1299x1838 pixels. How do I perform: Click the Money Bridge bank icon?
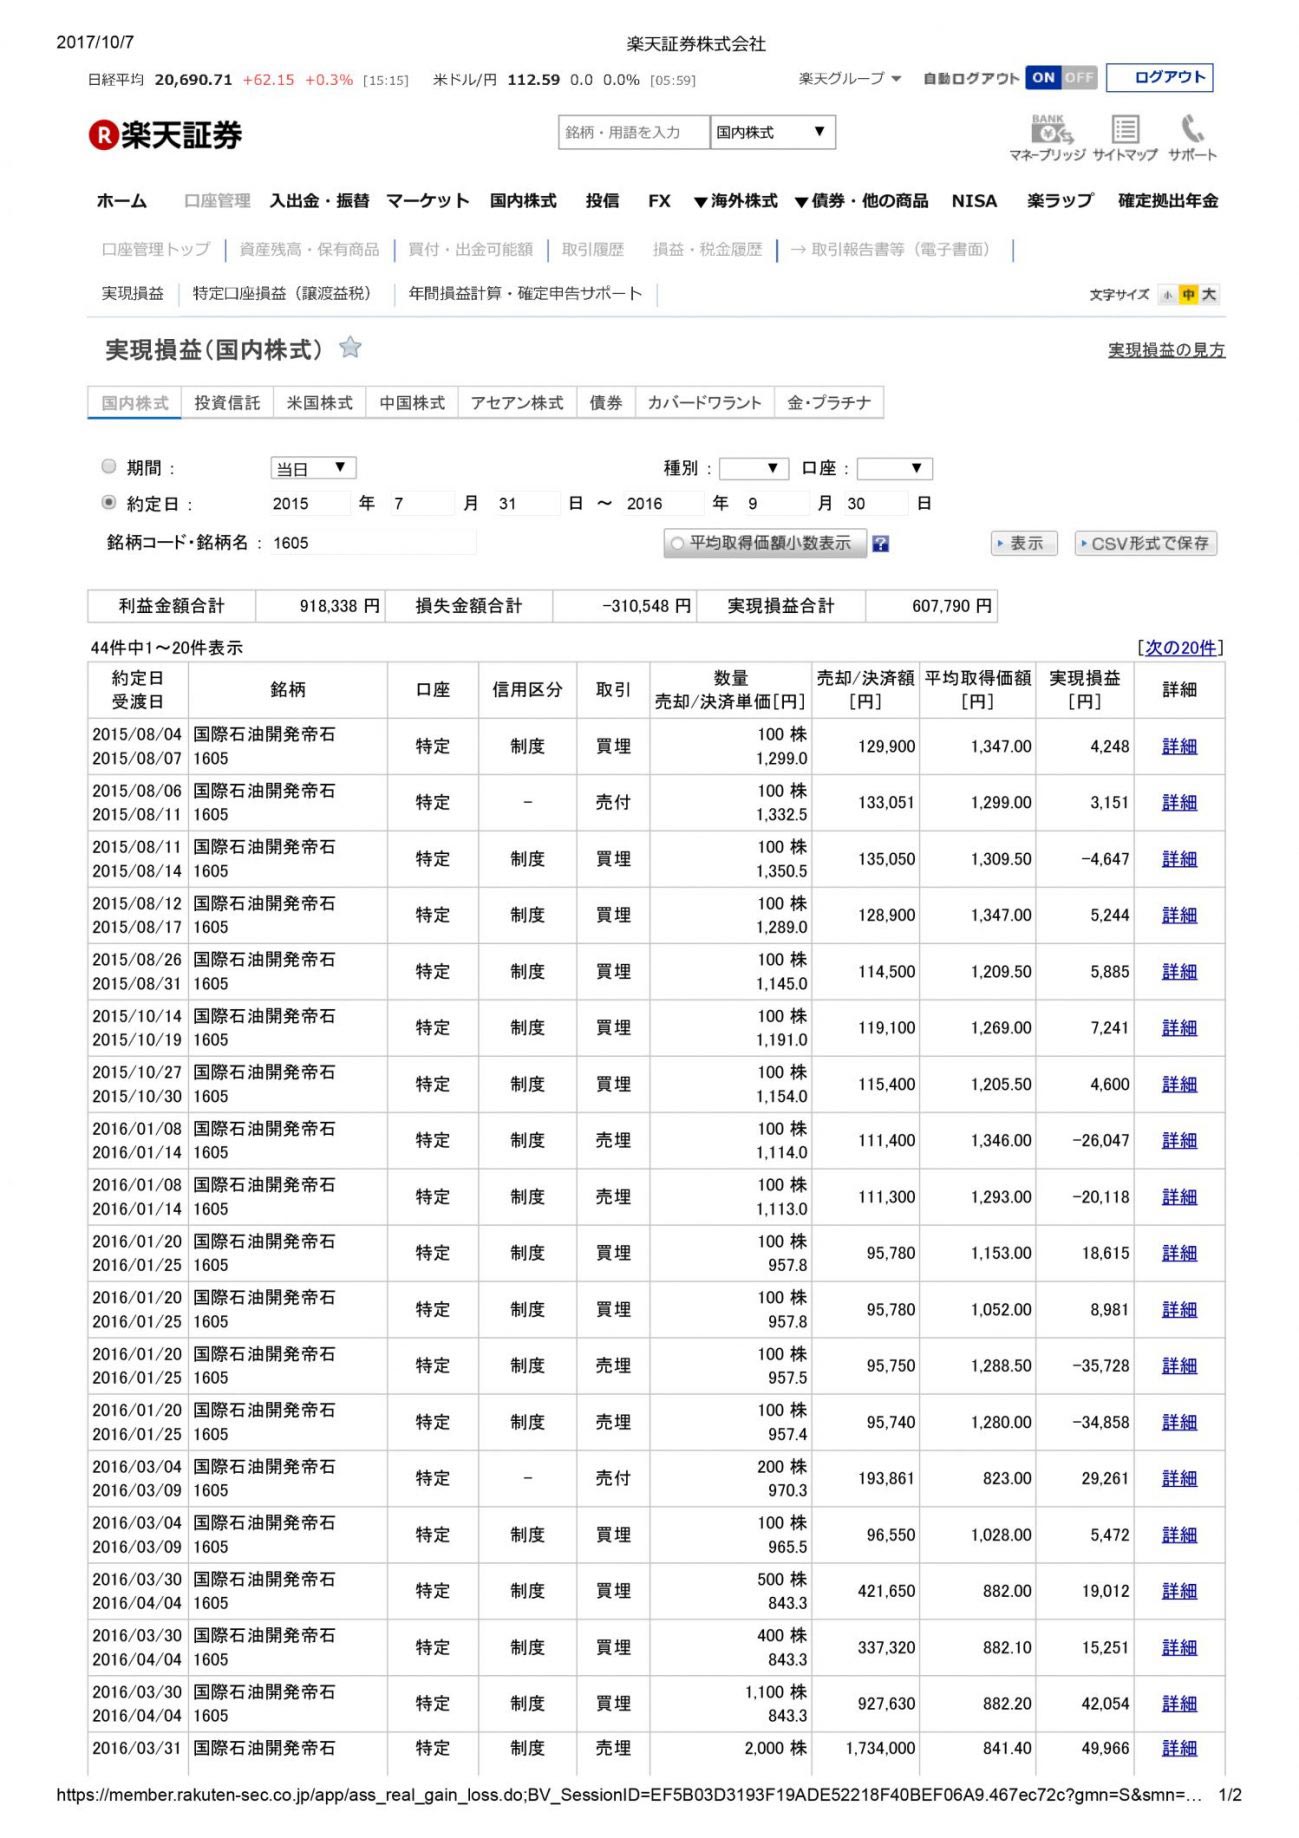tap(1047, 130)
